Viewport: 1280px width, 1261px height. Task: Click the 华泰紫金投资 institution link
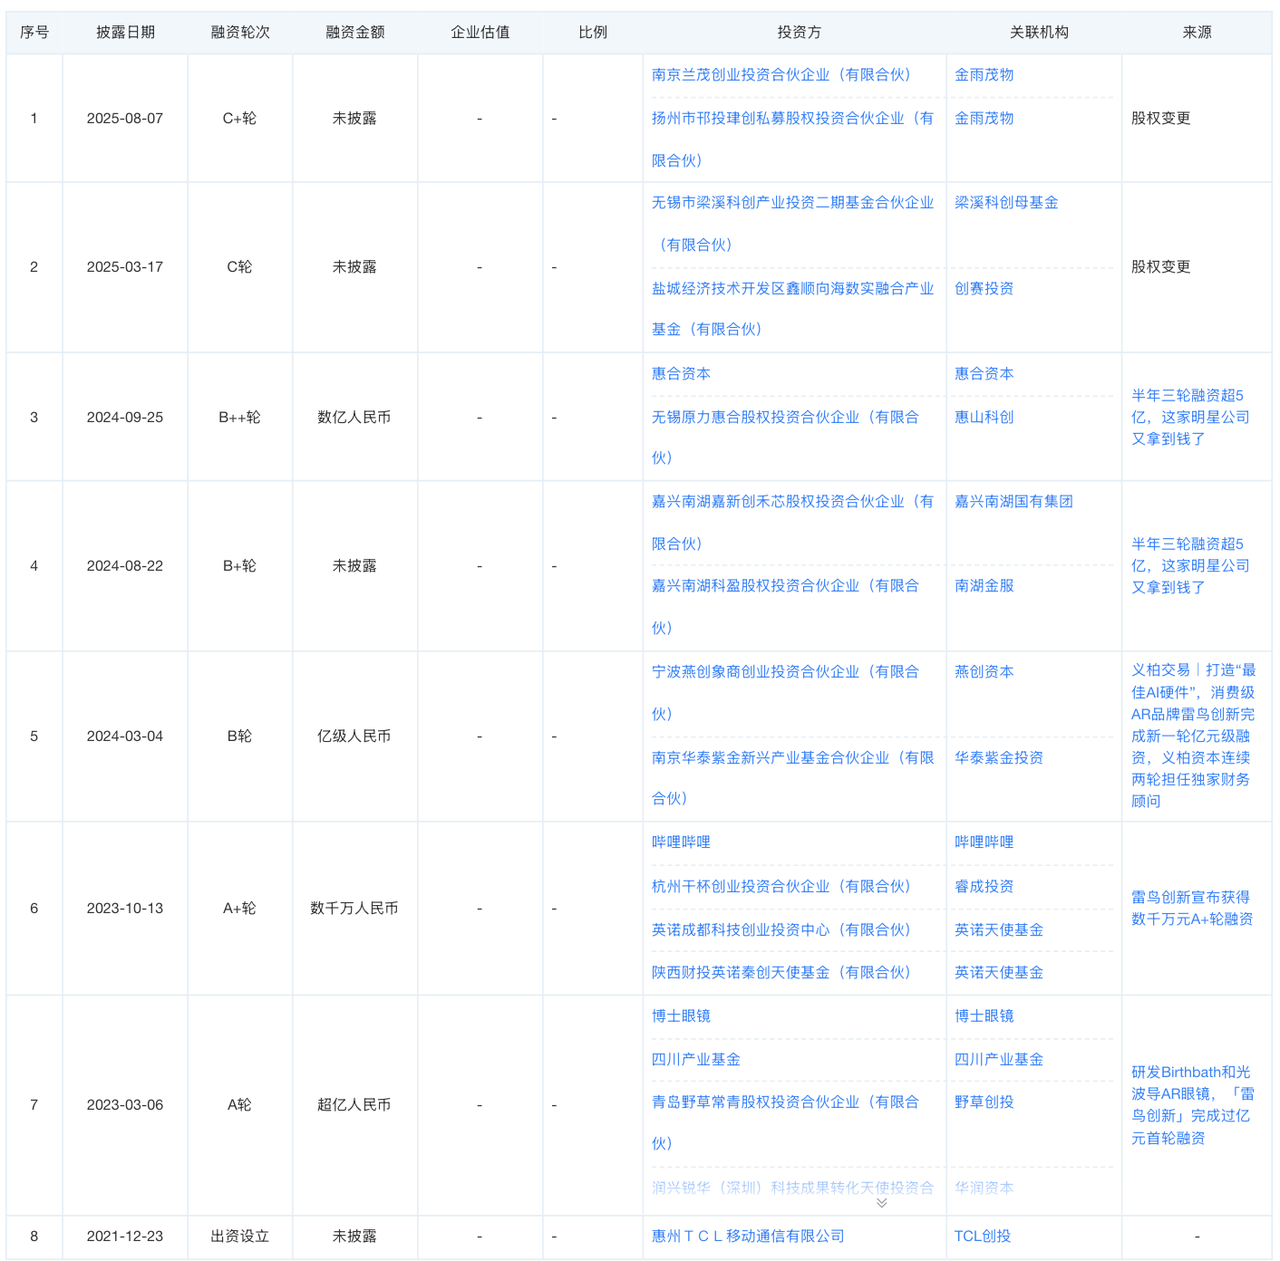pyautogui.click(x=998, y=758)
